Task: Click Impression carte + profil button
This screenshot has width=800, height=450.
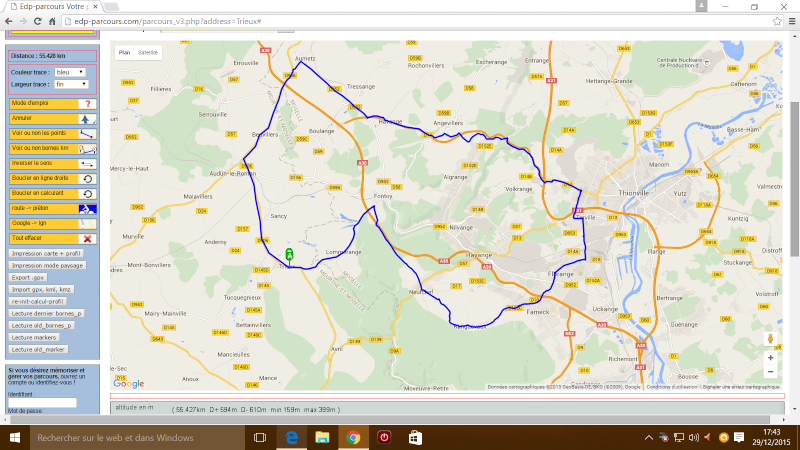Action: pos(46,254)
